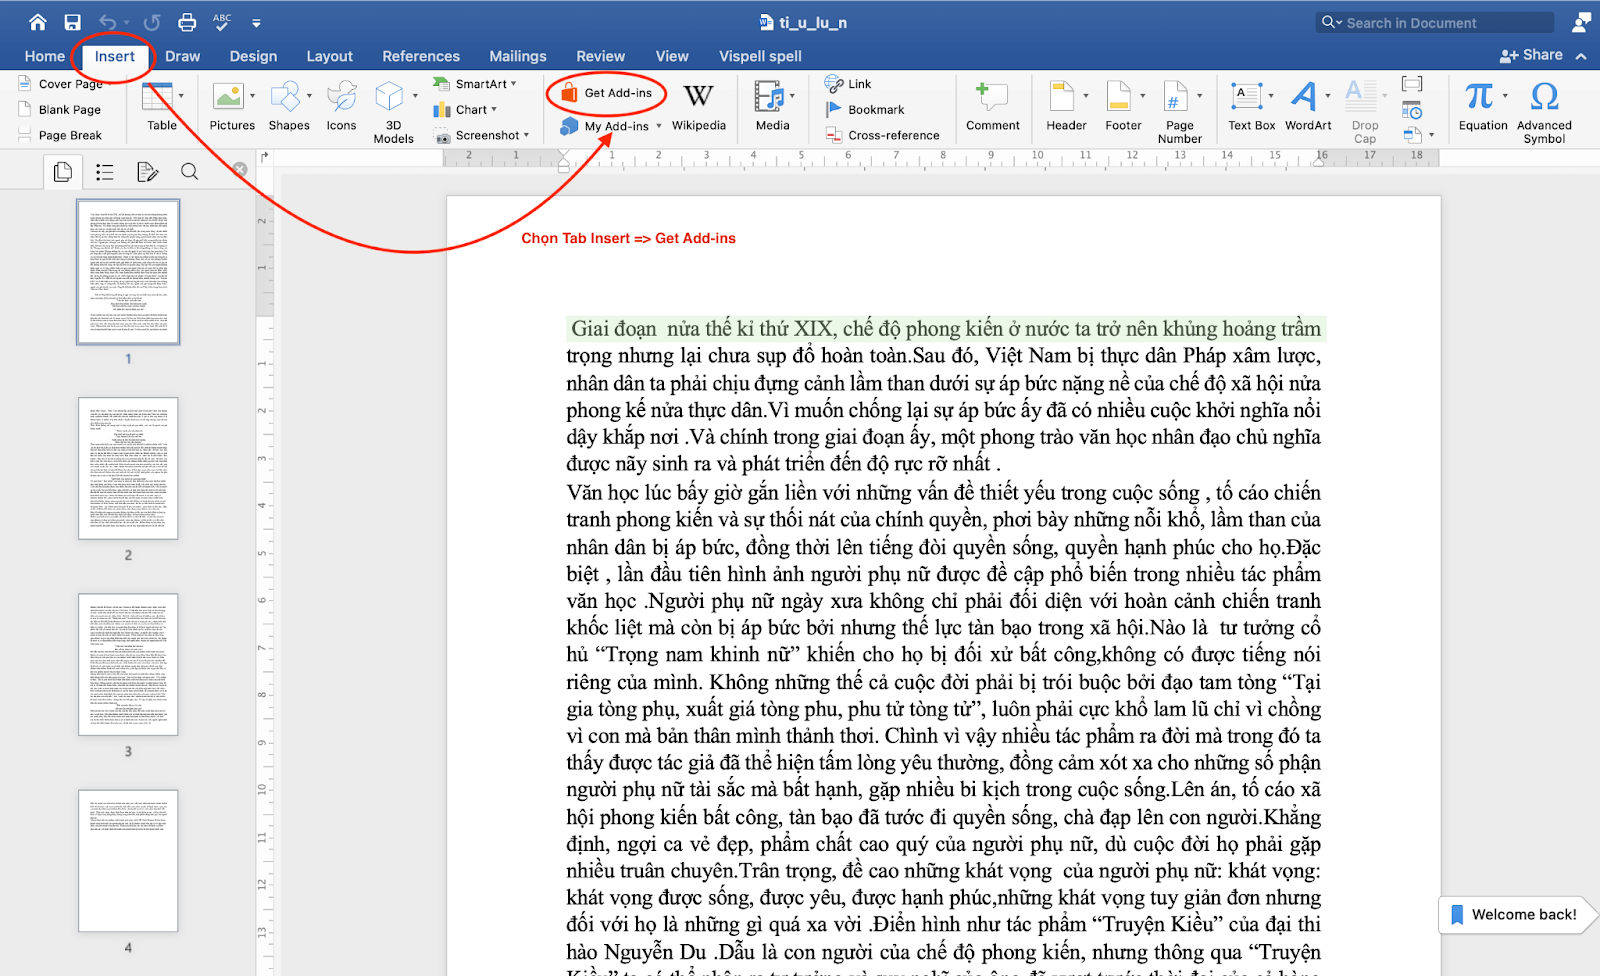Screen dimensions: 1600x976
Task: Click the Home icon in the title bar
Action: pyautogui.click(x=38, y=22)
